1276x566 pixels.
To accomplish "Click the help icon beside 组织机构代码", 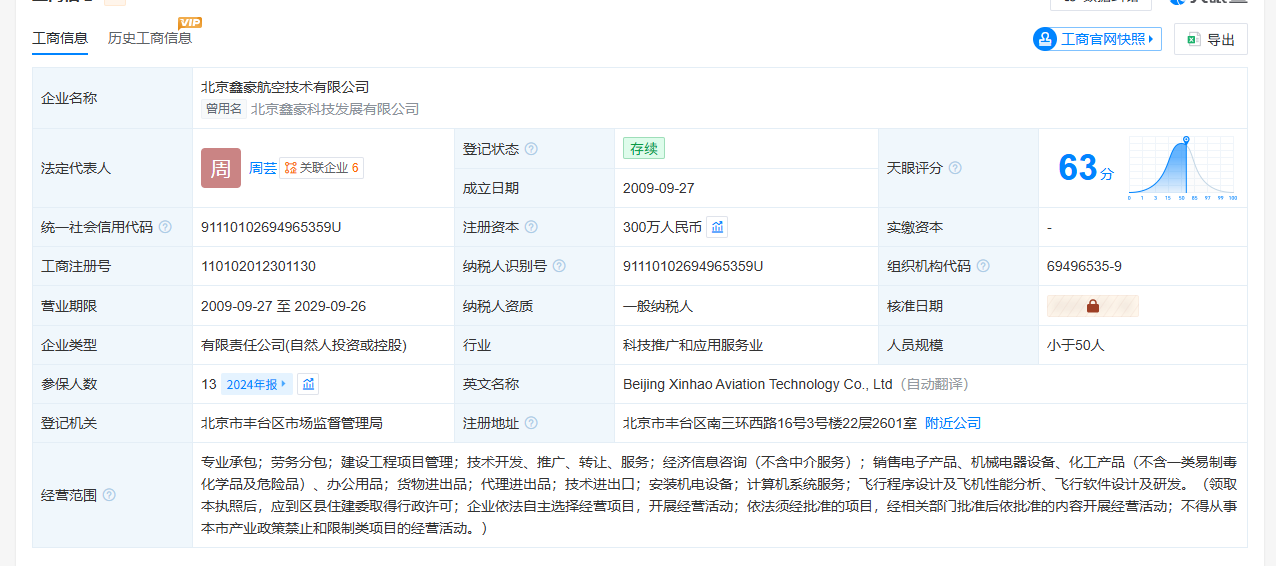I will pyautogui.click(x=983, y=266).
